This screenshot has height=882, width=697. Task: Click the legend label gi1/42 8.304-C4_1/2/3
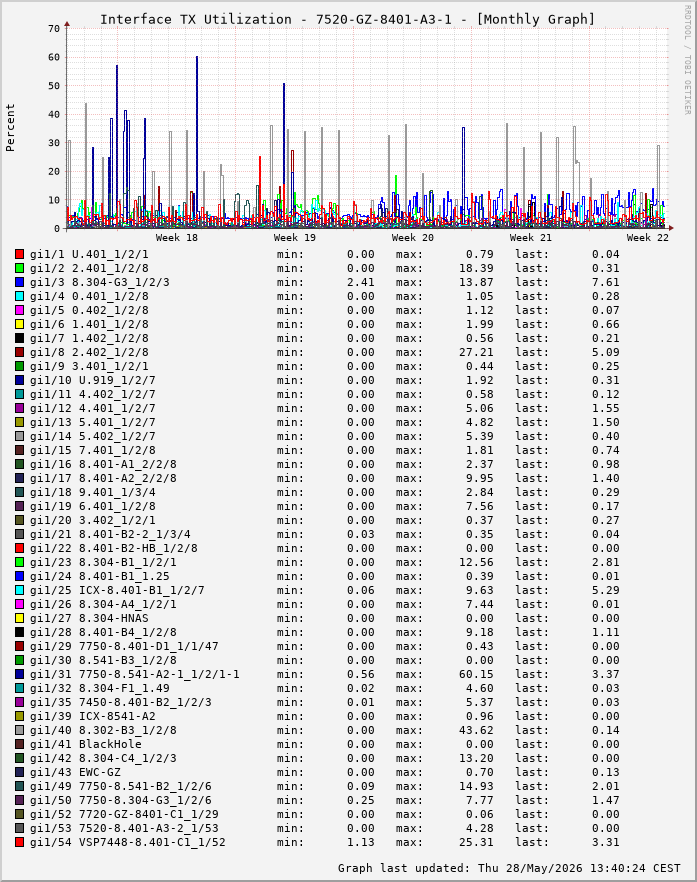(x=103, y=759)
